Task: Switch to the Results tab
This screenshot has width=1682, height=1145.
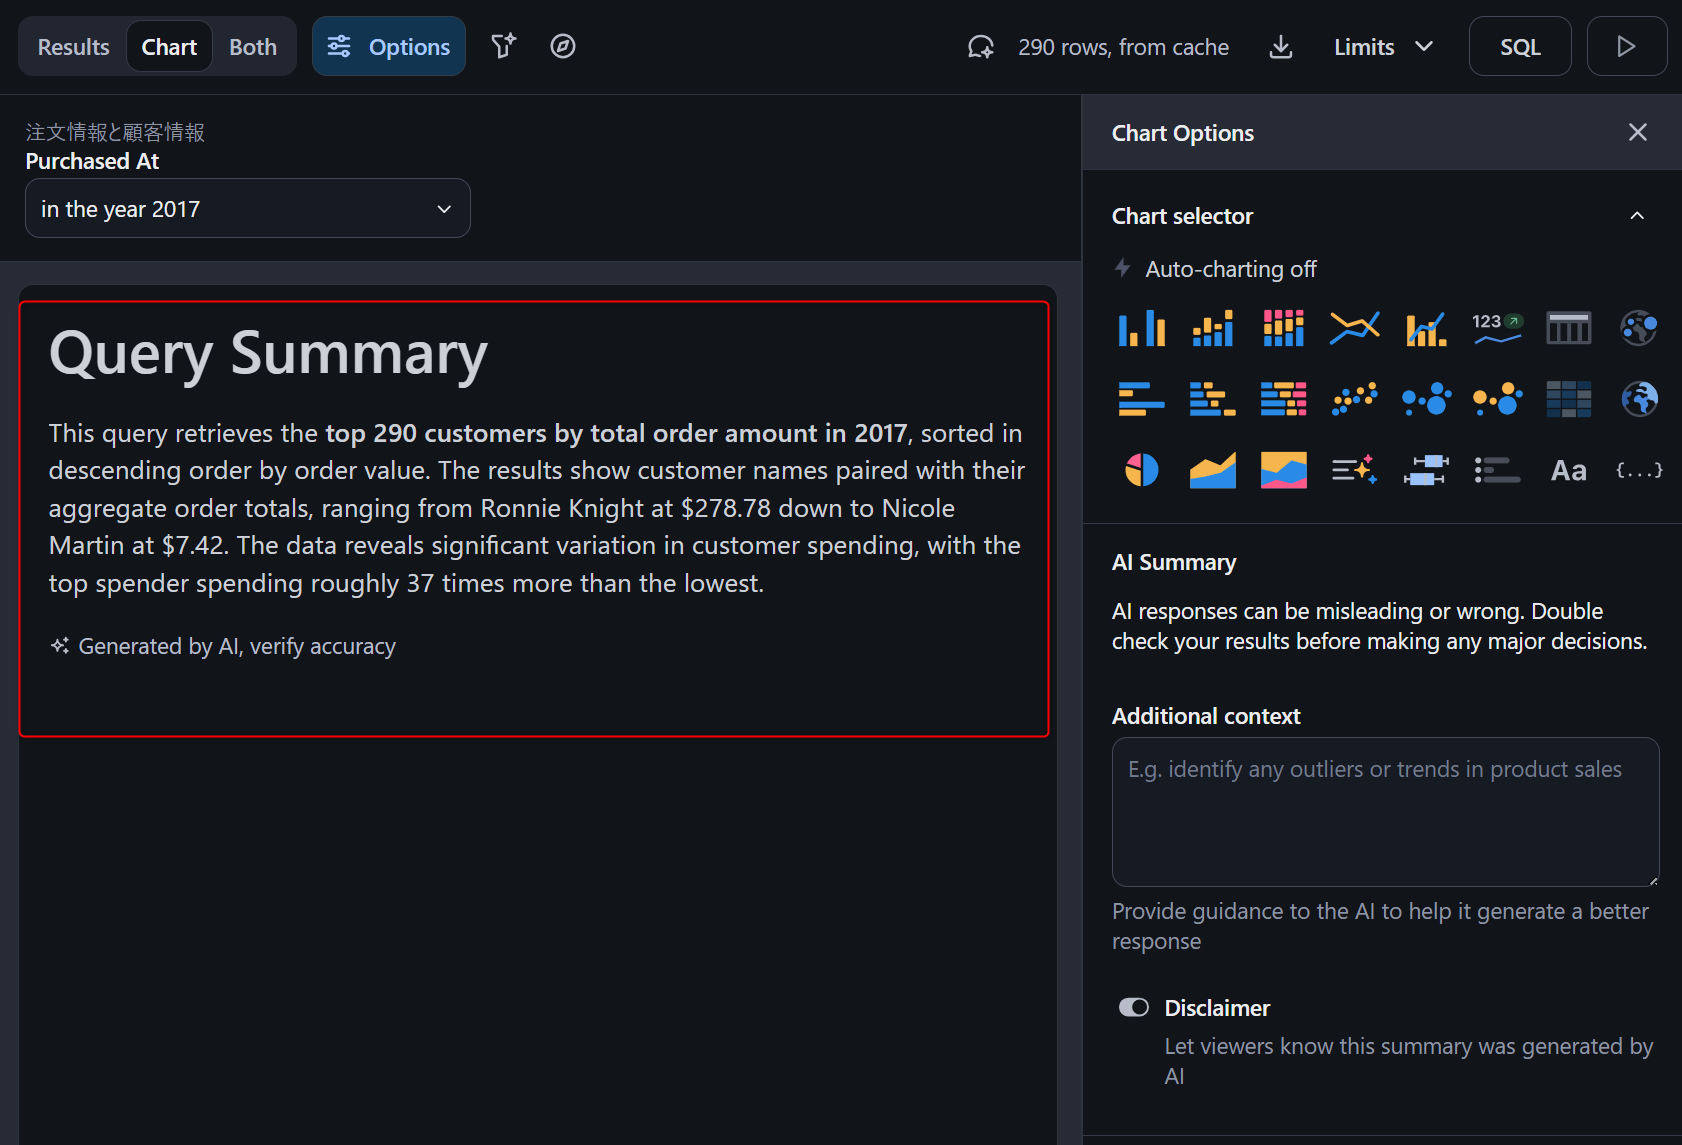Action: tap(73, 47)
